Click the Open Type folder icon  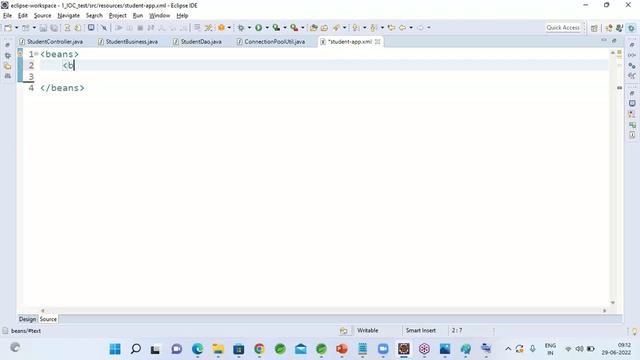coord(313,28)
